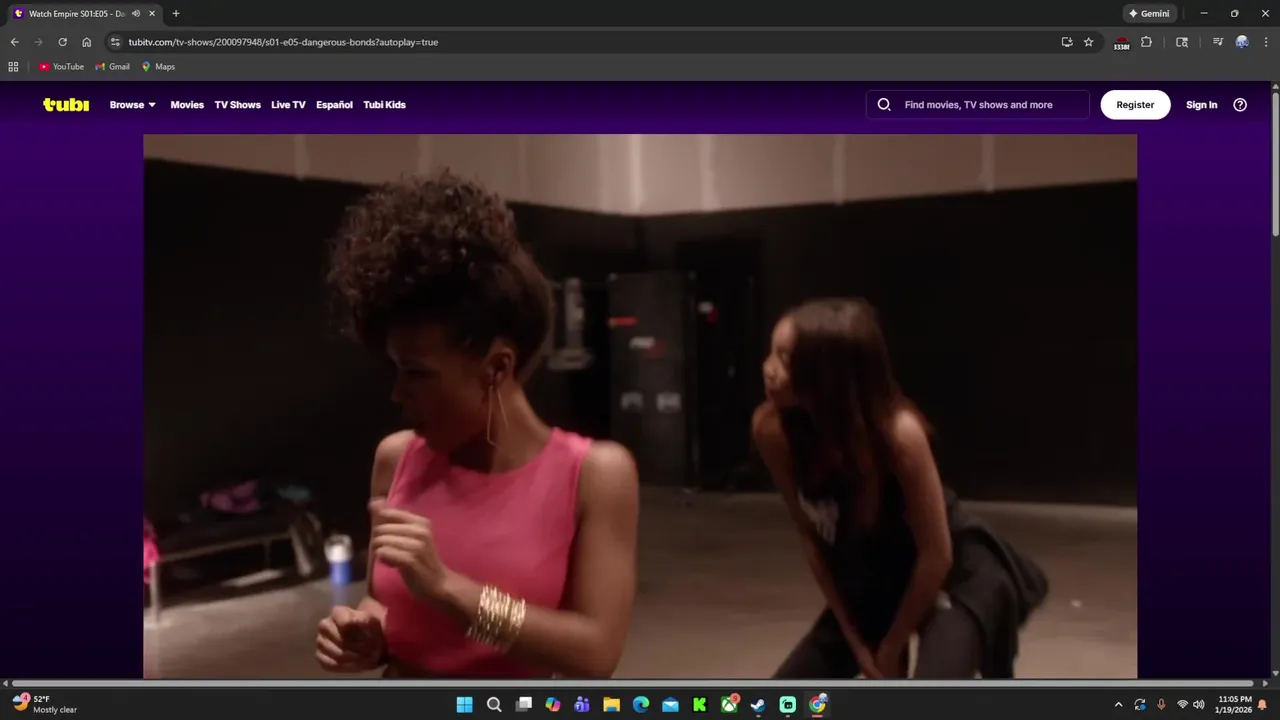
Task: Open the browser home page
Action: (87, 42)
